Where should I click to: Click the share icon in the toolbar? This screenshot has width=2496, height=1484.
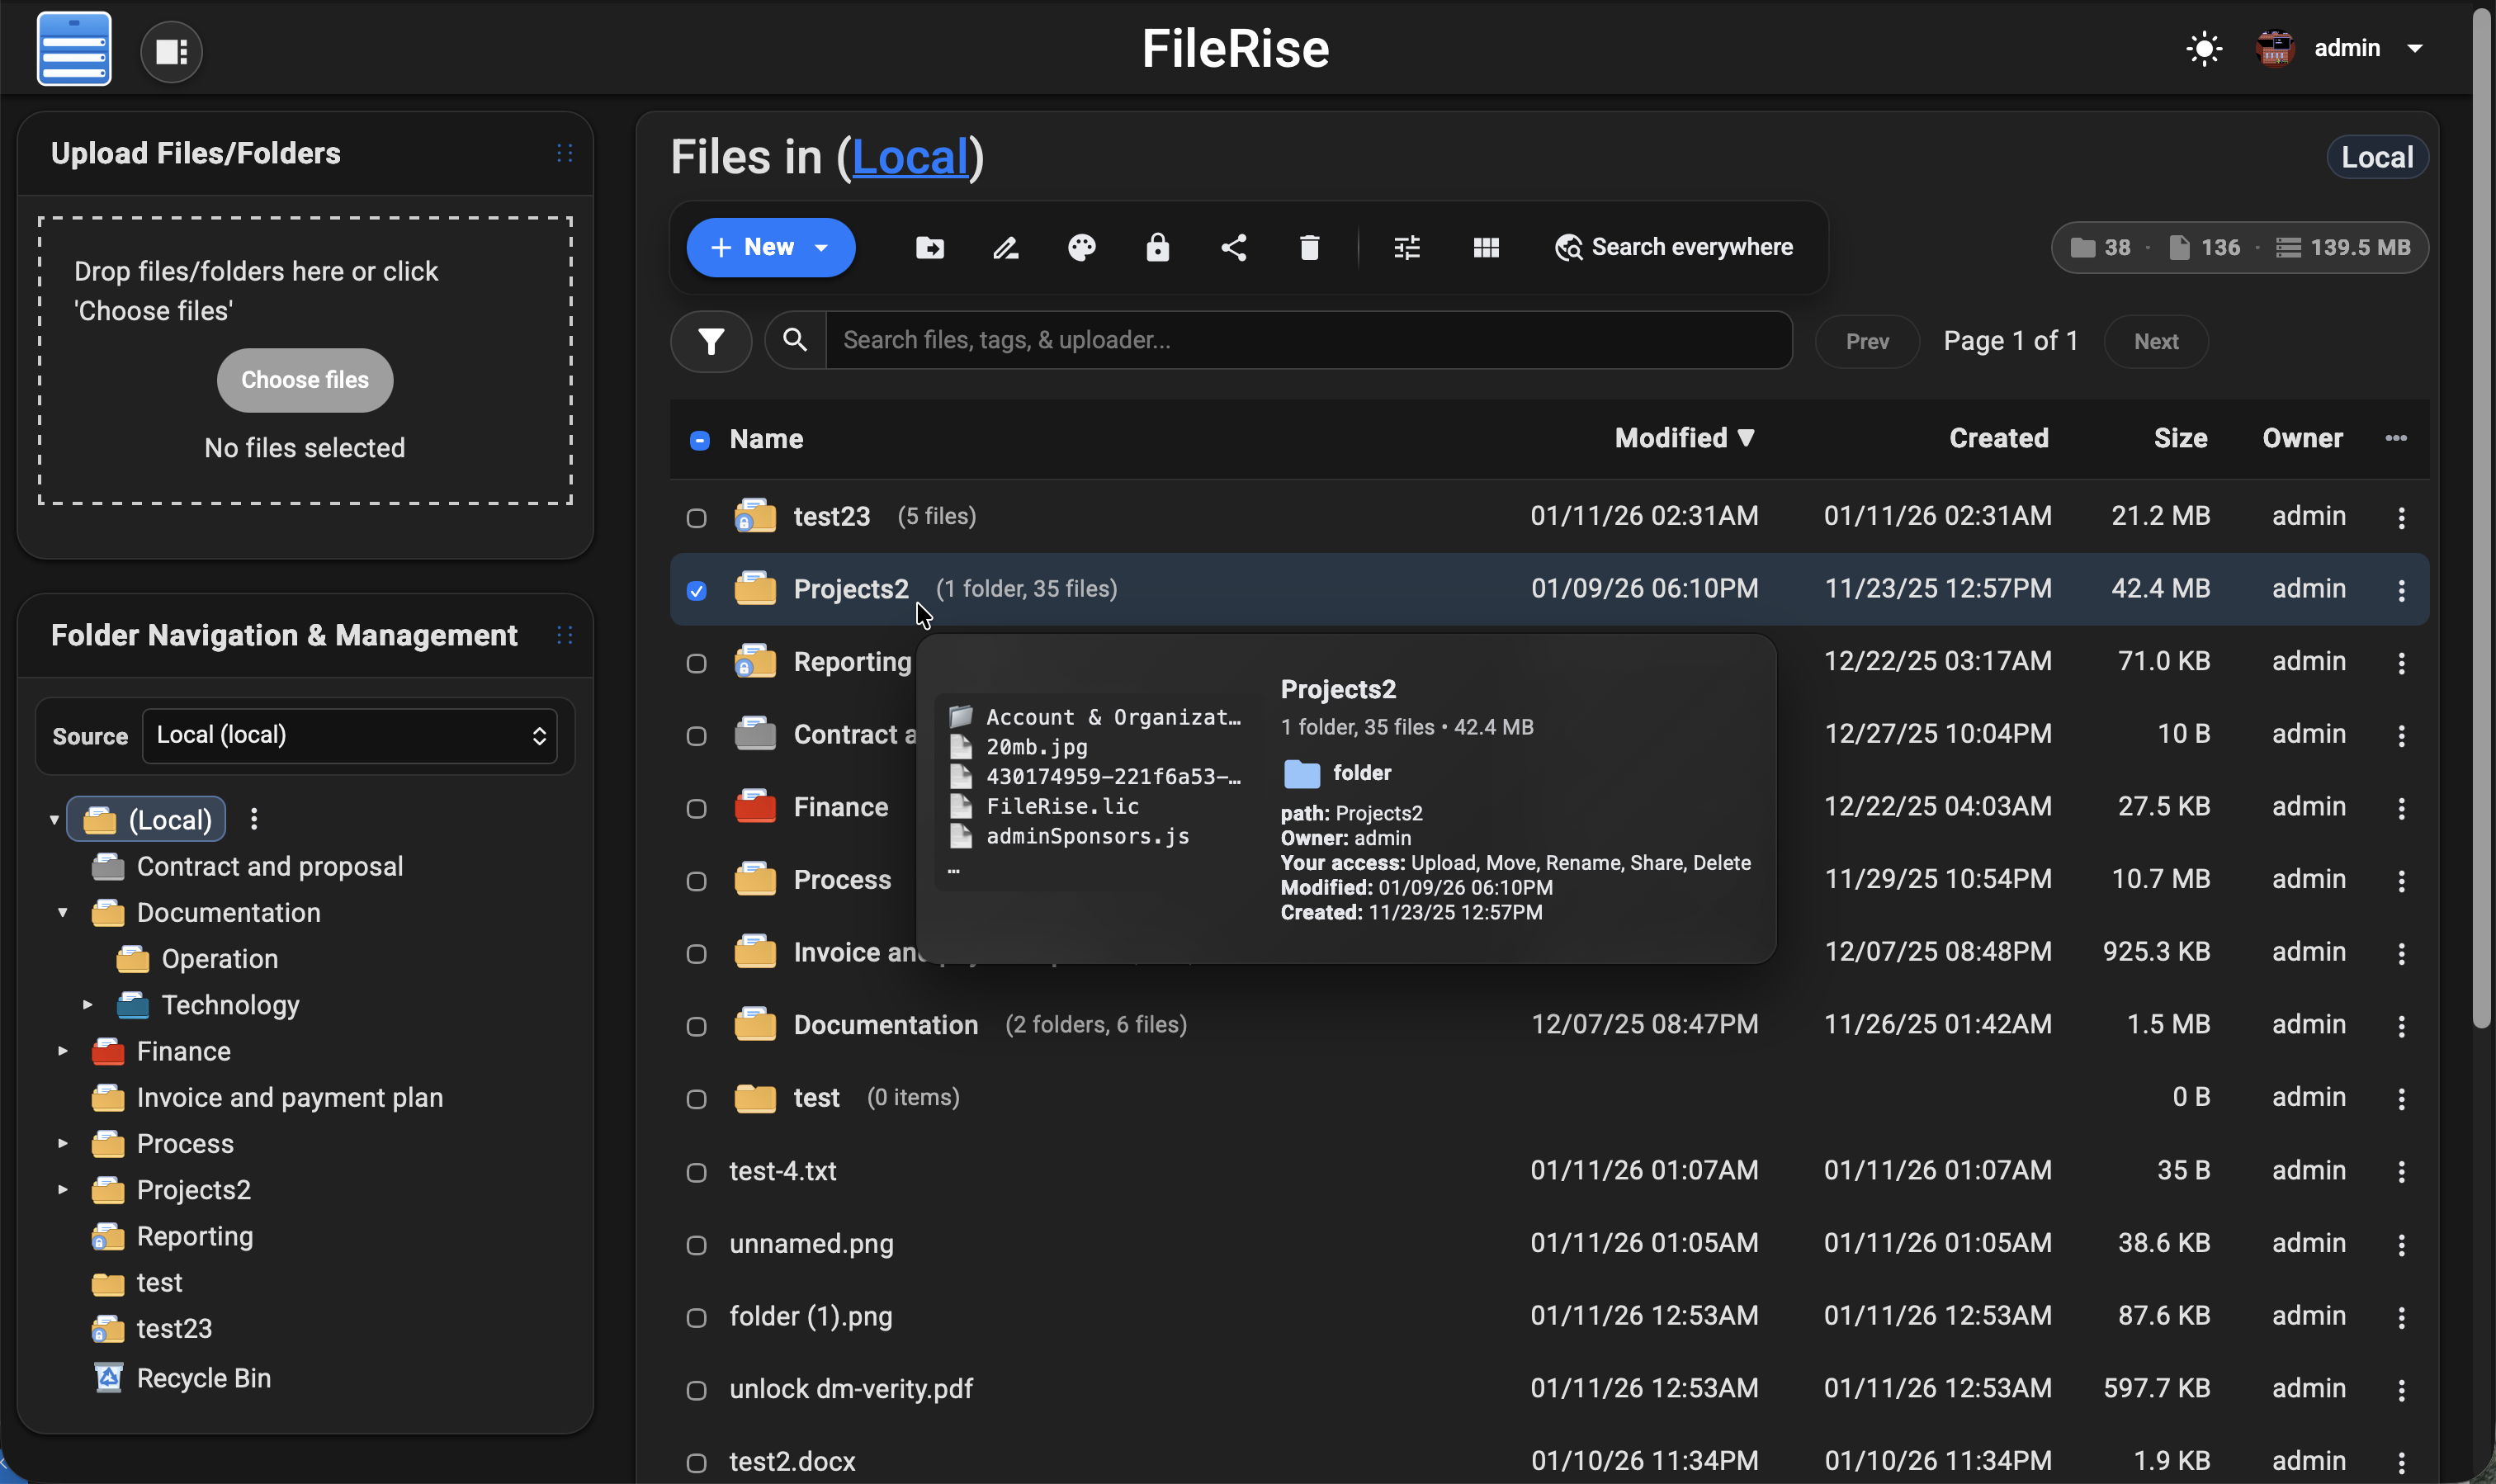(1234, 247)
